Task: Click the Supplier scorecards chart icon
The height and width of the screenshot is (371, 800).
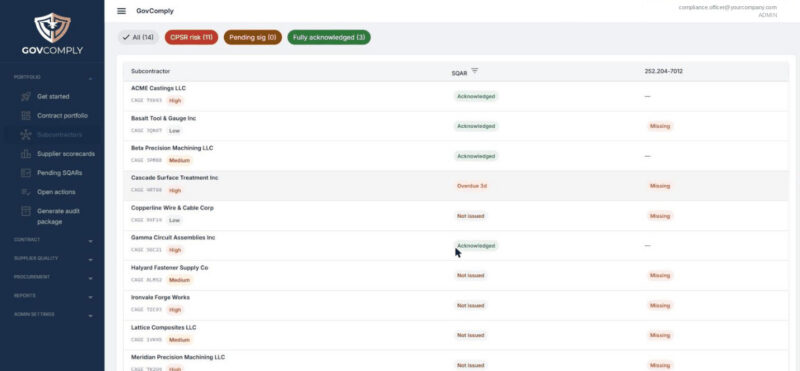Action: (x=26, y=154)
